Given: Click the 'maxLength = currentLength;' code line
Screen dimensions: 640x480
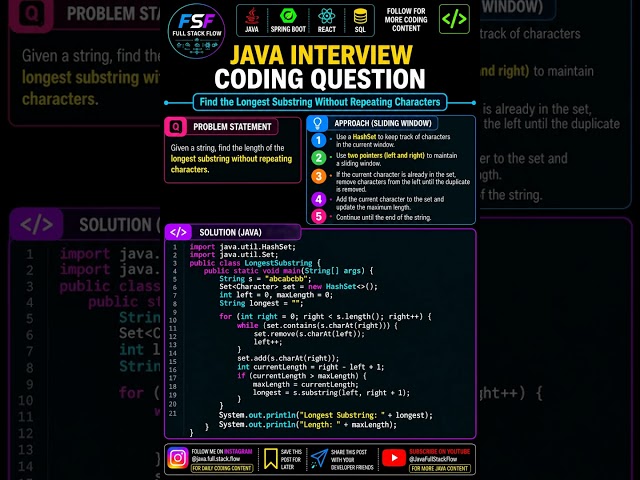Looking at the screenshot, I should (306, 384).
